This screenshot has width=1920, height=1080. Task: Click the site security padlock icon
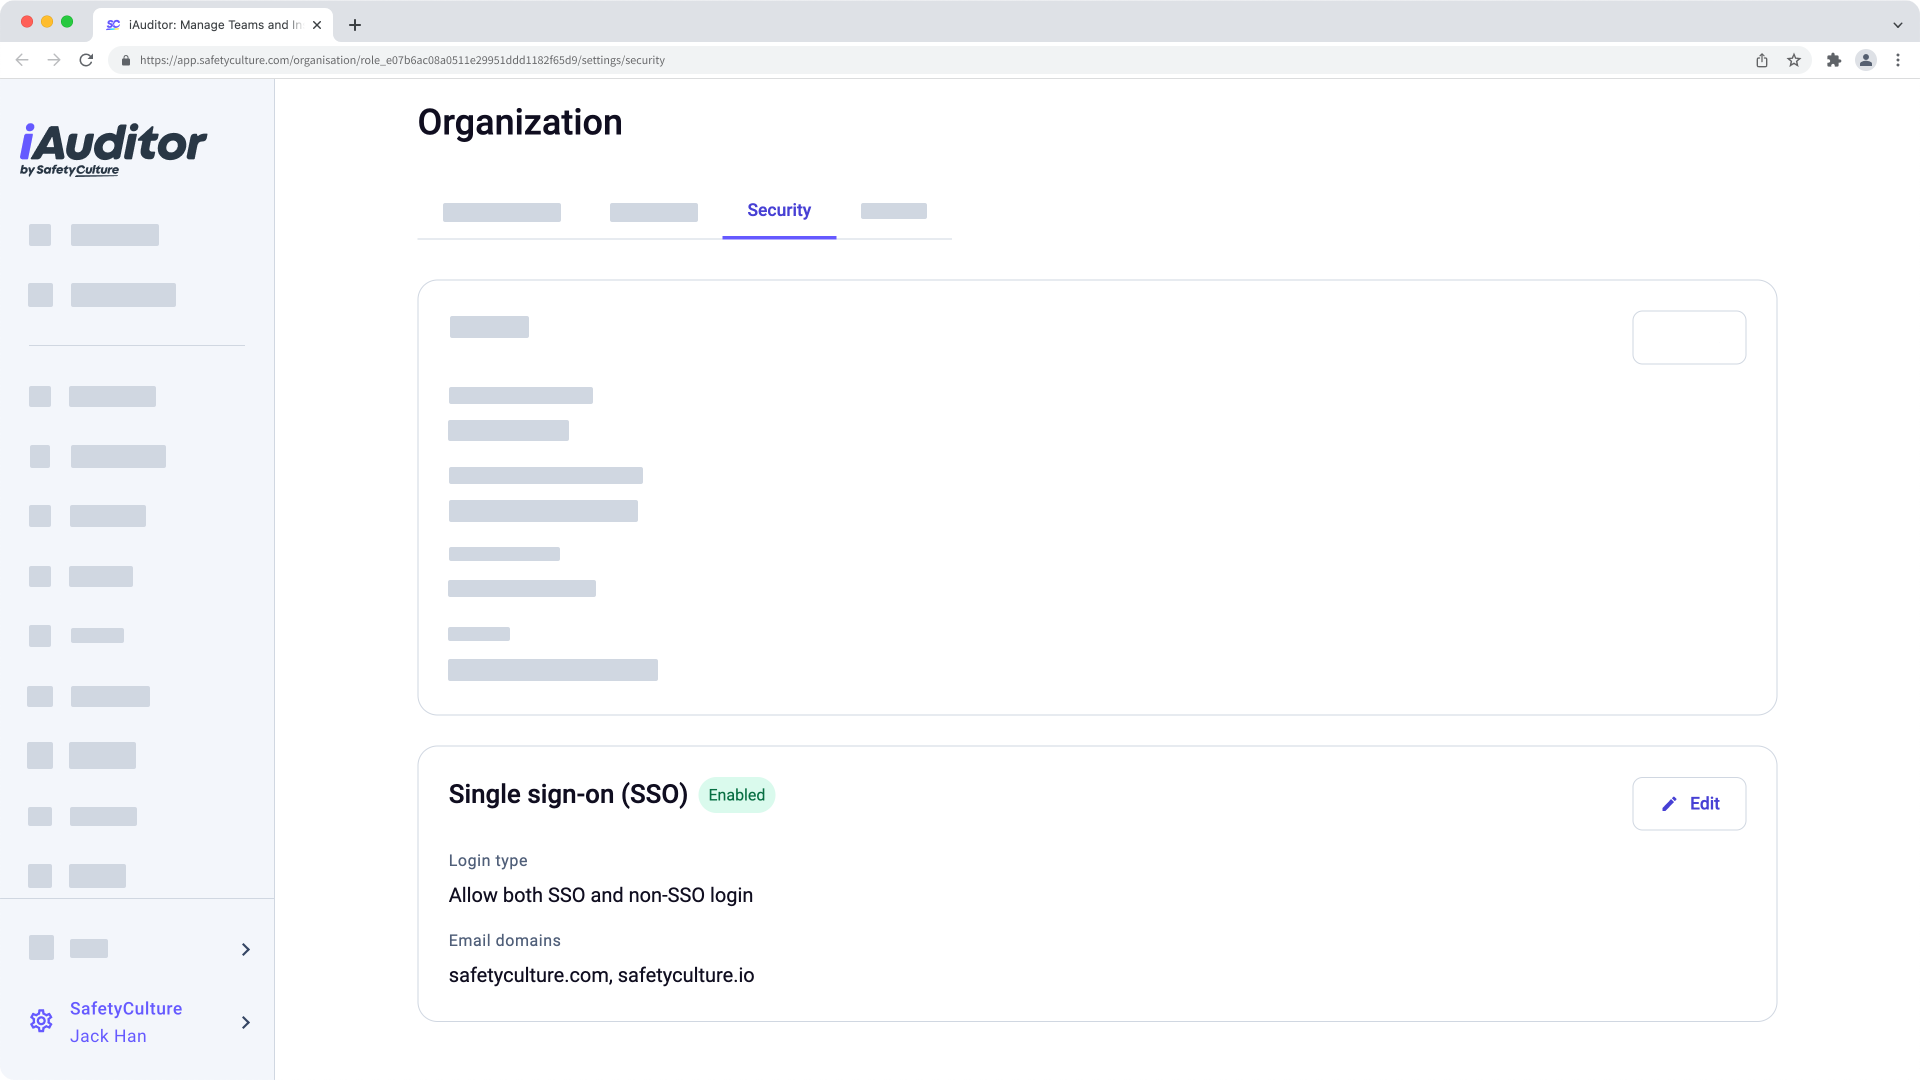point(126,60)
